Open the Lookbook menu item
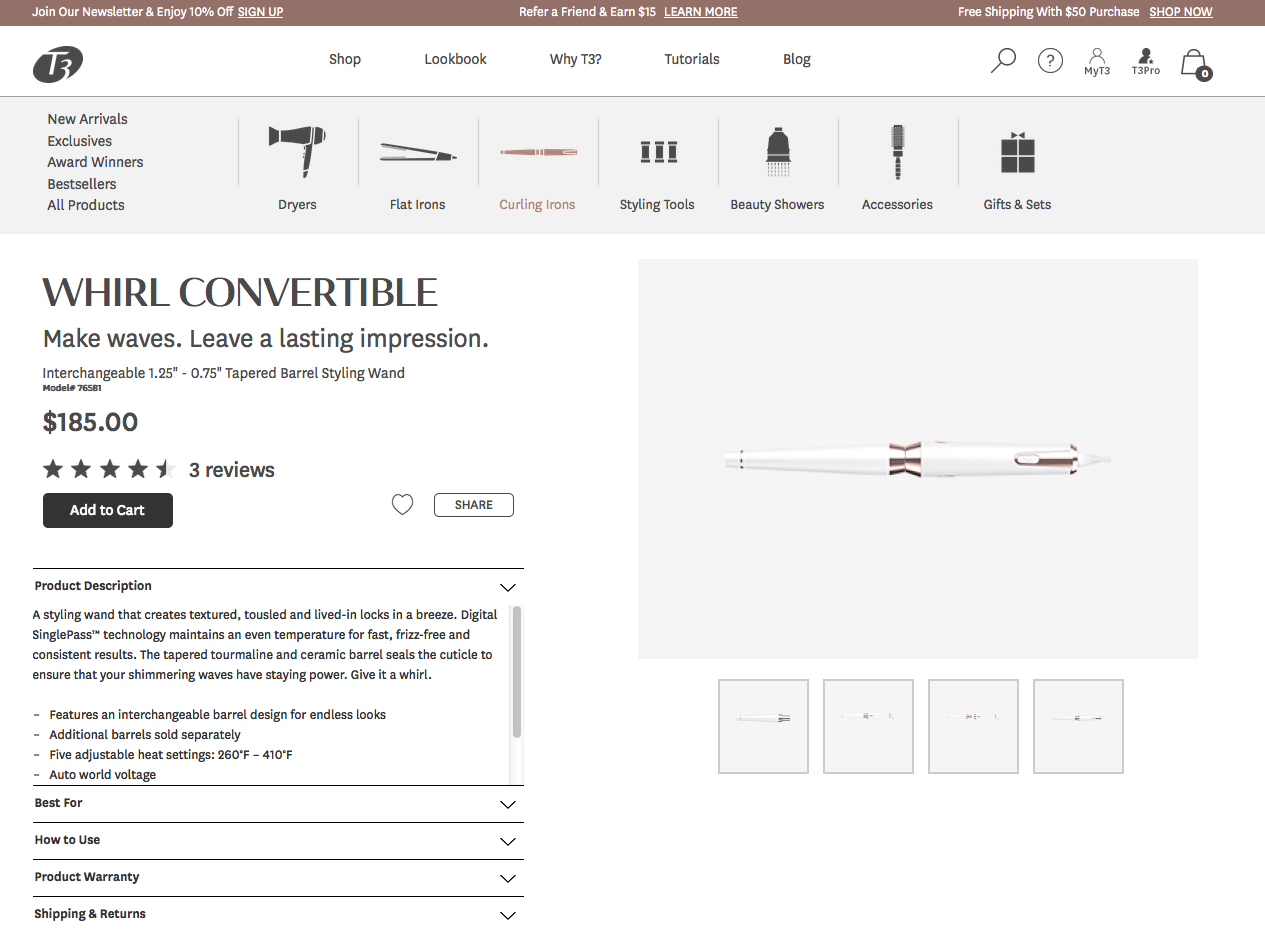 click(455, 59)
